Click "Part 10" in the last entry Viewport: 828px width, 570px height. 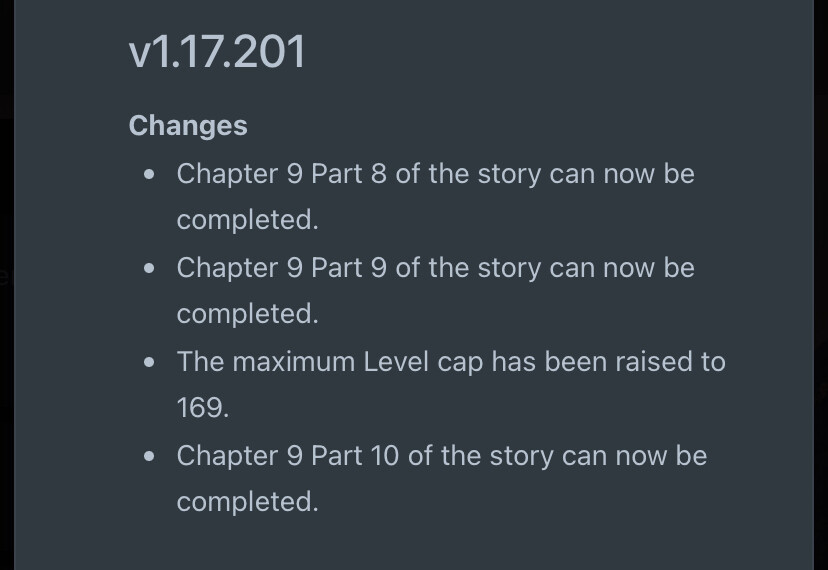(x=355, y=456)
